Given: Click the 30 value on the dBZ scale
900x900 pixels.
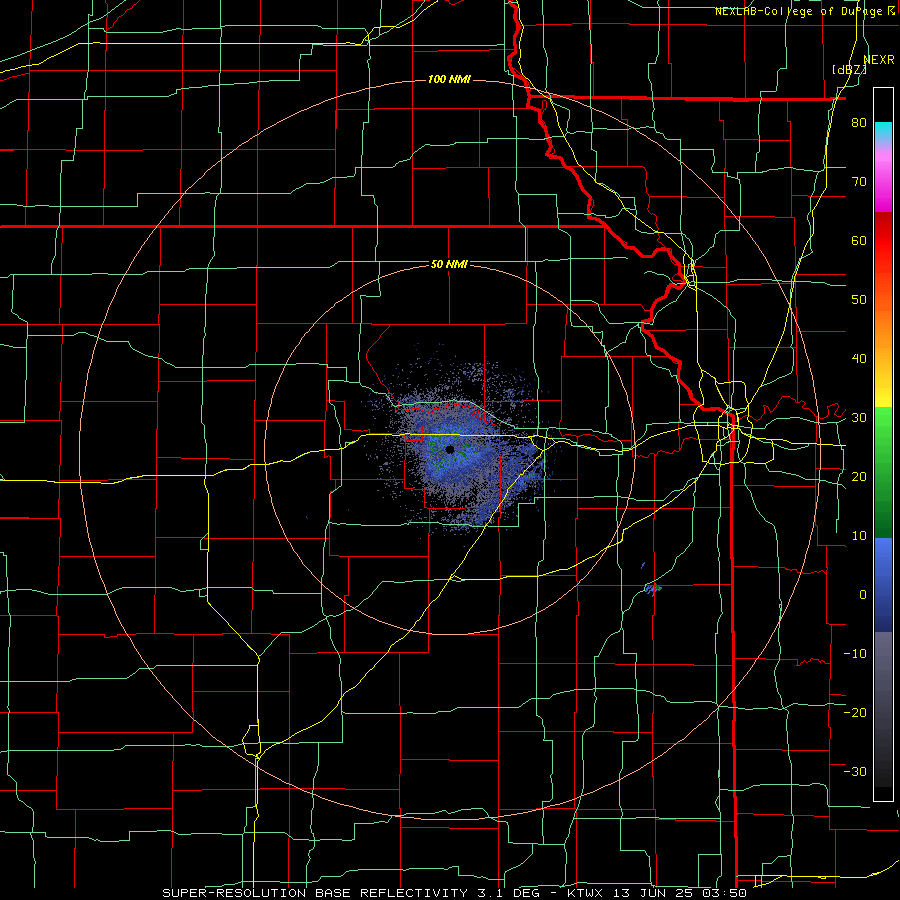Looking at the screenshot, I should pos(859,417).
